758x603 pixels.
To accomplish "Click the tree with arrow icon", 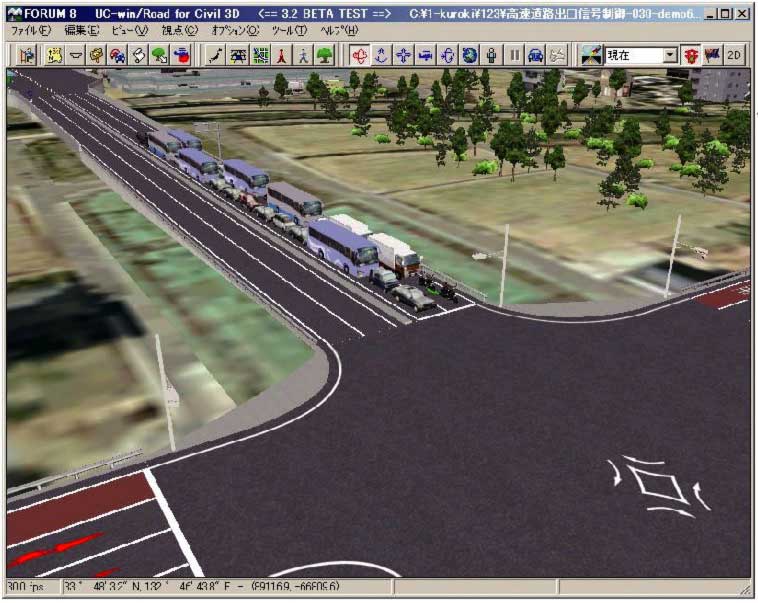I will pos(160,56).
